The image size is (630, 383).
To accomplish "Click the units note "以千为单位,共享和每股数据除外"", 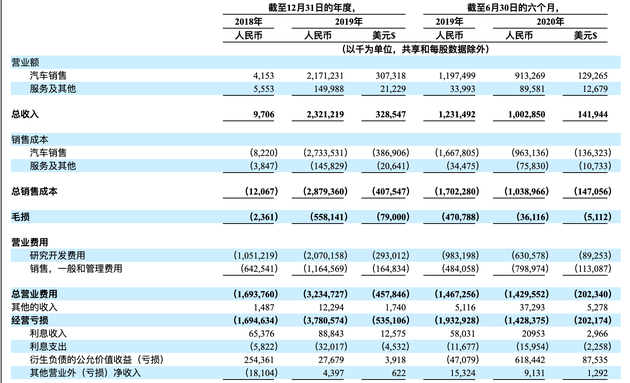I will (x=415, y=49).
